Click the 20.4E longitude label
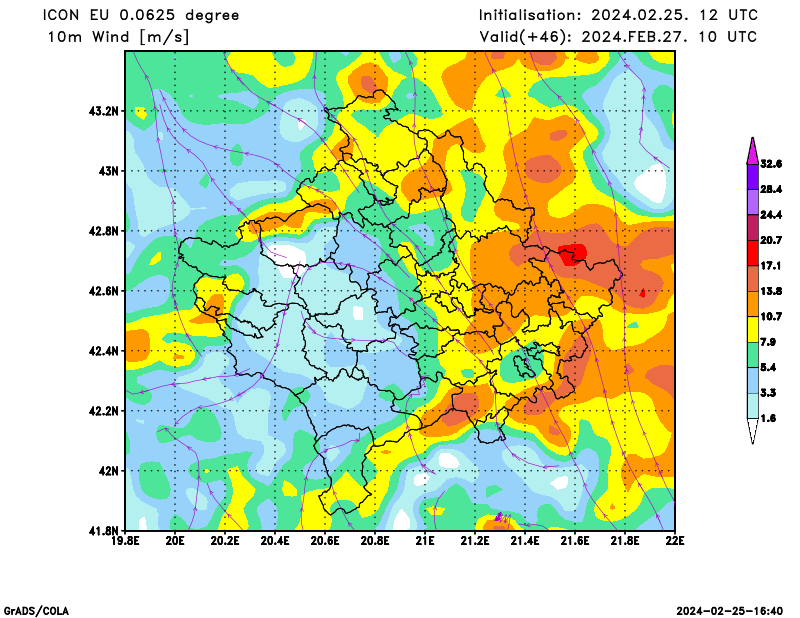The width and height of the screenshot is (800, 618). [275, 540]
